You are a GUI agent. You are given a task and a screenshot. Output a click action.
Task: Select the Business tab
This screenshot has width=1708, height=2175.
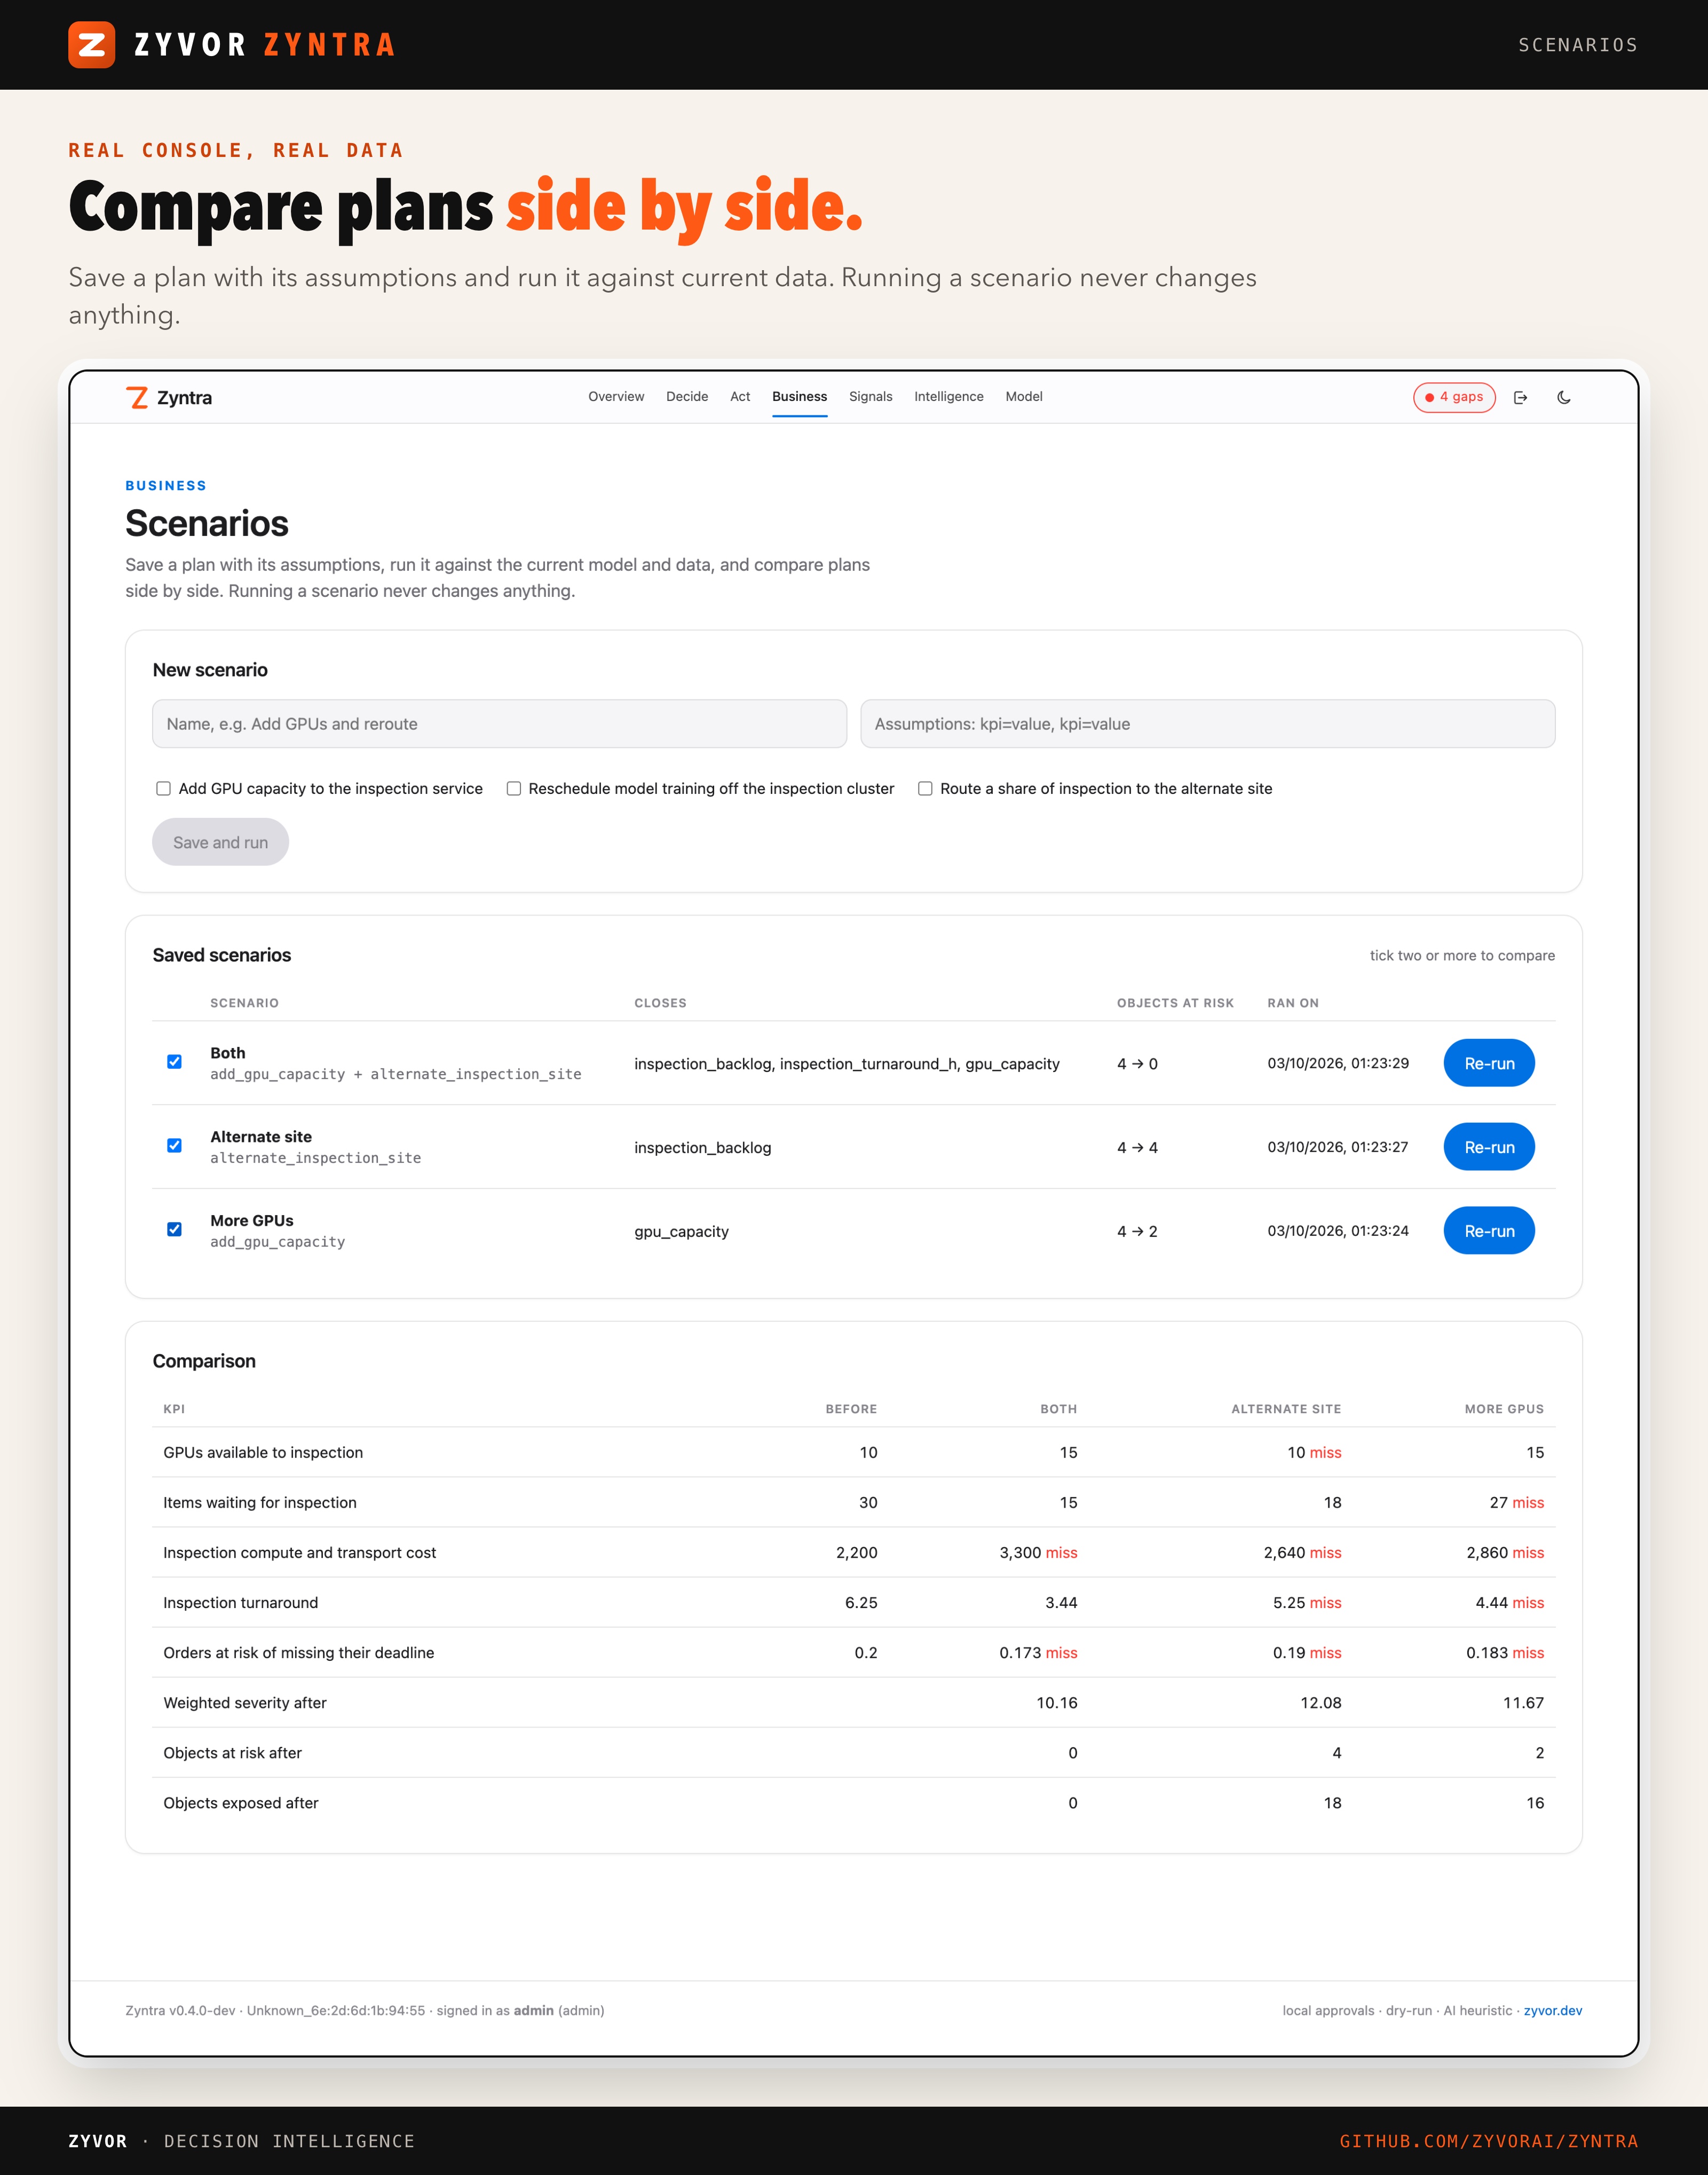(799, 397)
